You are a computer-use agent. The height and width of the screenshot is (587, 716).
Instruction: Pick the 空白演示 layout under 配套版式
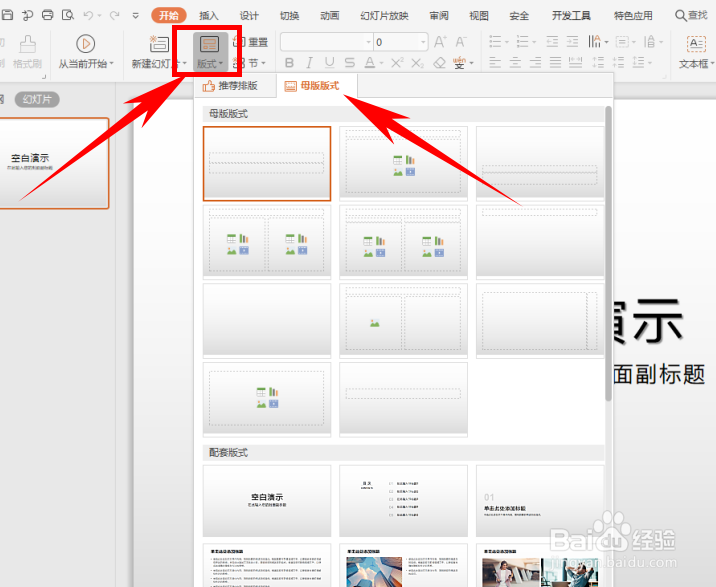[x=267, y=501]
